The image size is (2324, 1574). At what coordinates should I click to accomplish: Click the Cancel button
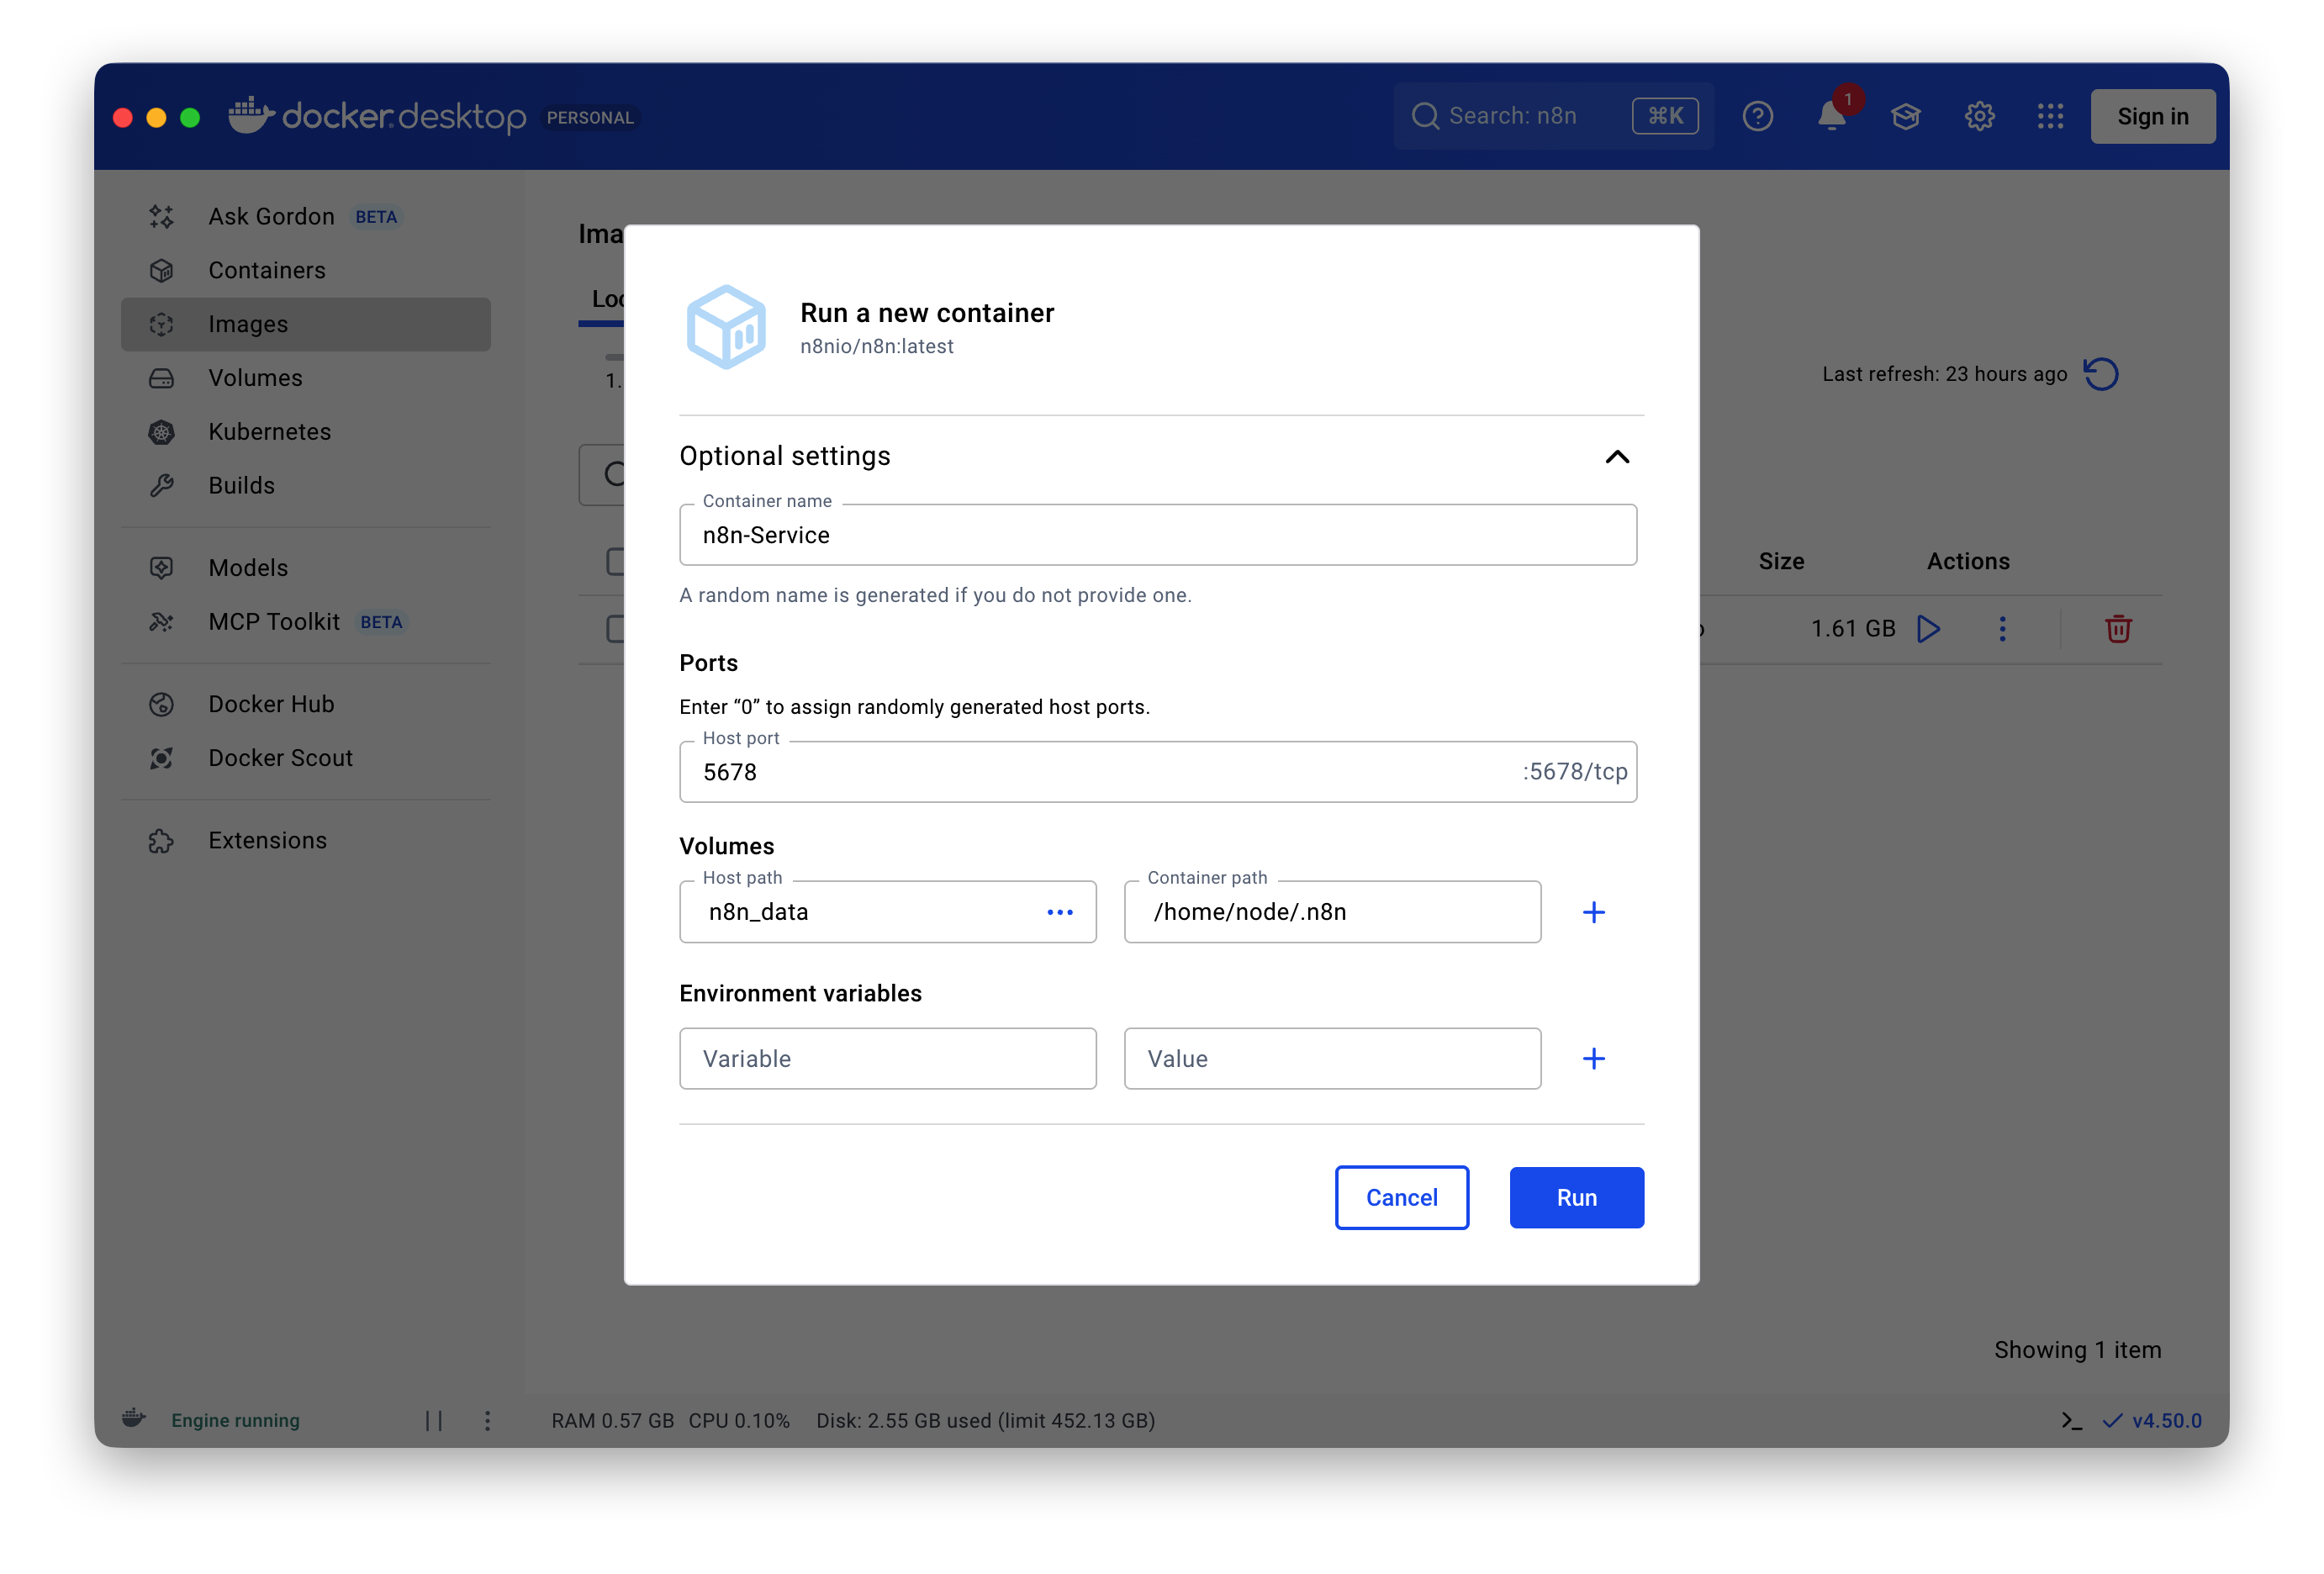[1401, 1197]
